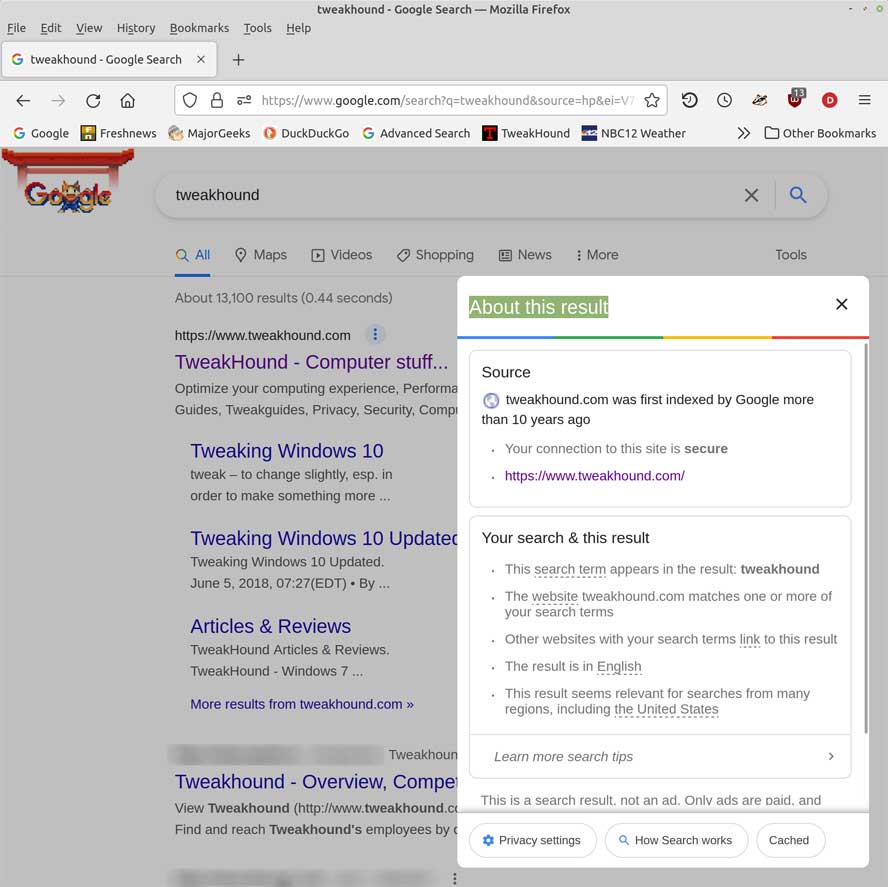This screenshot has width=888, height=887.
Task: Click More results from tweakhound.com
Action: 302,704
